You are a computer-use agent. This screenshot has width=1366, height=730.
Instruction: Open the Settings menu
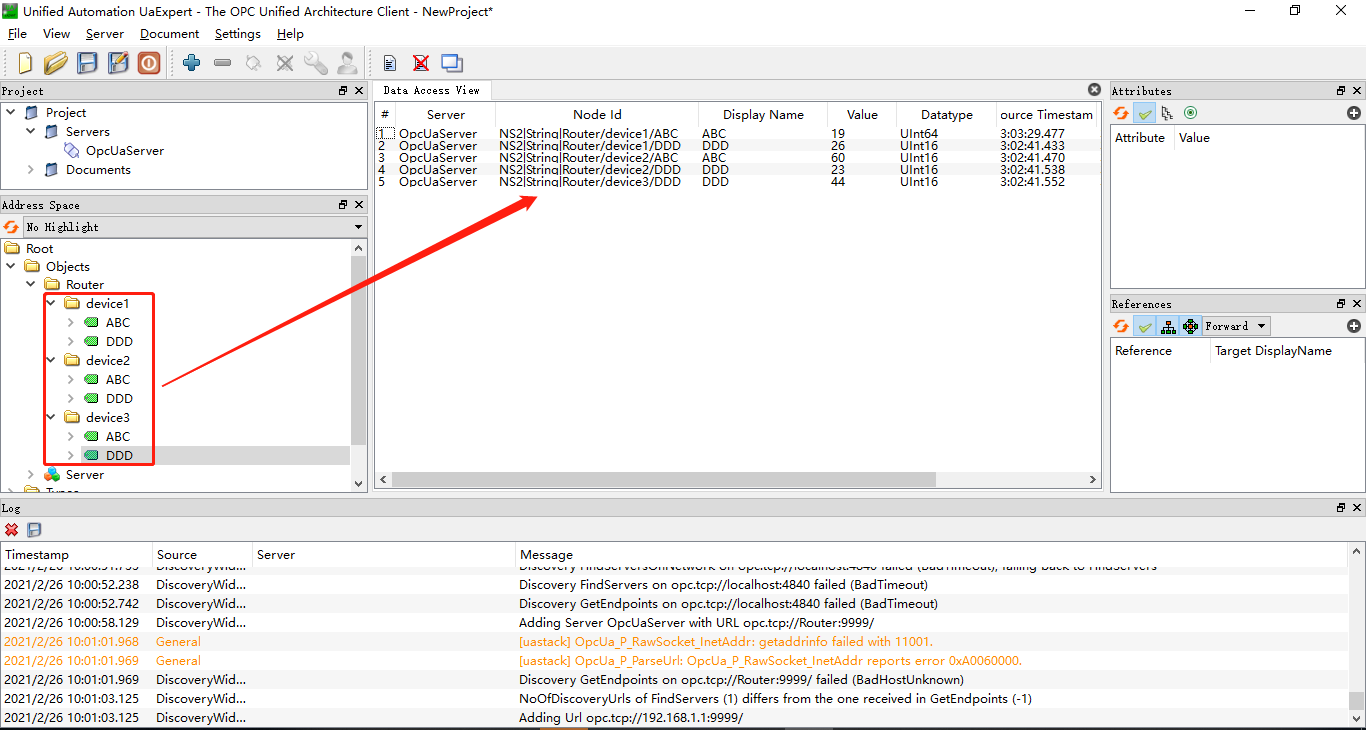tap(237, 34)
